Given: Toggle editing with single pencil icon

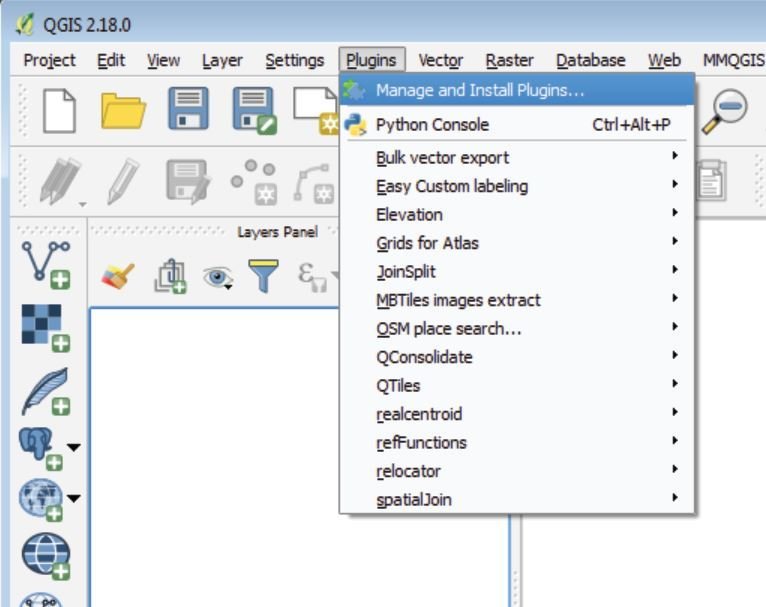Looking at the screenshot, I should [123, 181].
